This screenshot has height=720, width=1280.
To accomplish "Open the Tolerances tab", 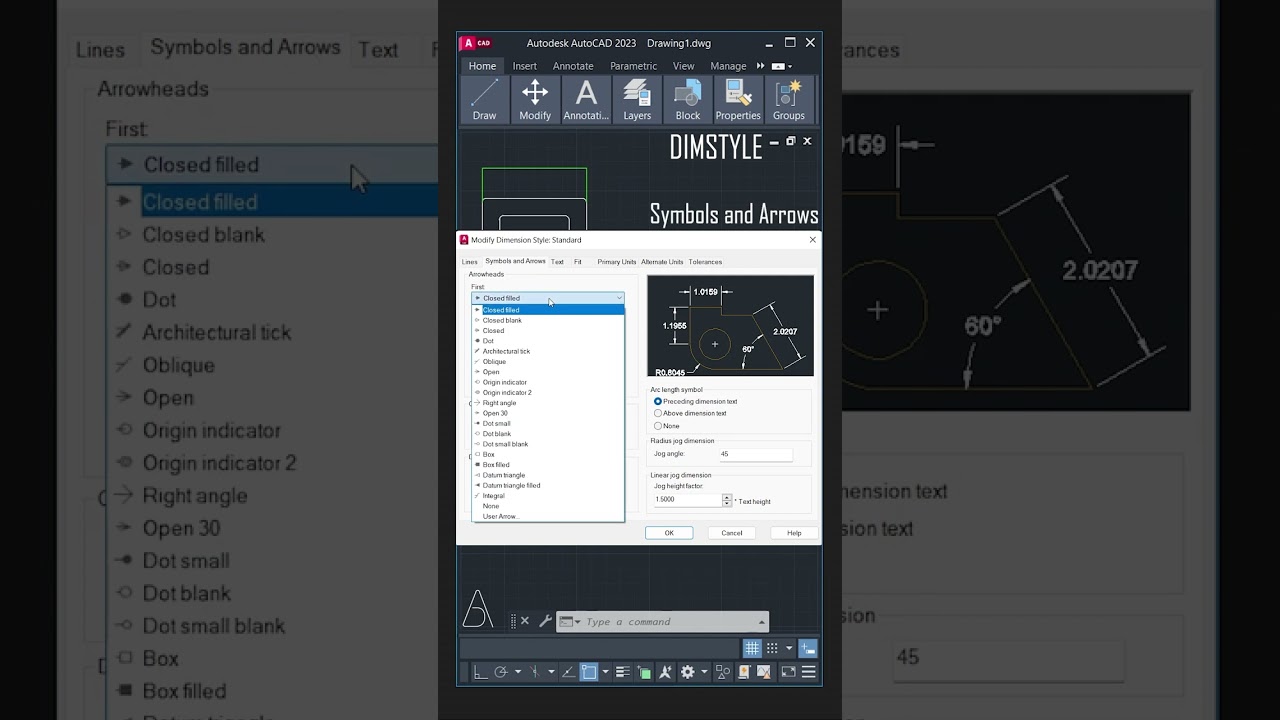I will [x=705, y=262].
